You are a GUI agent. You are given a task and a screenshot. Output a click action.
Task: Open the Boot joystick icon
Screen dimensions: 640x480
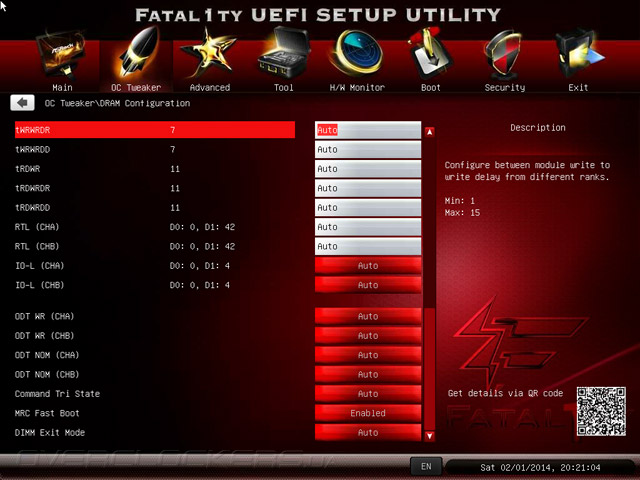point(430,53)
